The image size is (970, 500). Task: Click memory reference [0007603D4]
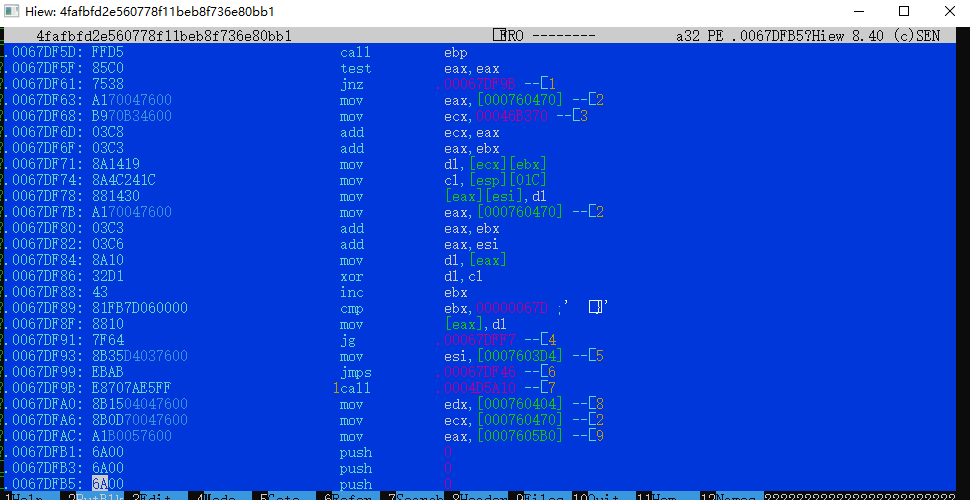point(519,357)
